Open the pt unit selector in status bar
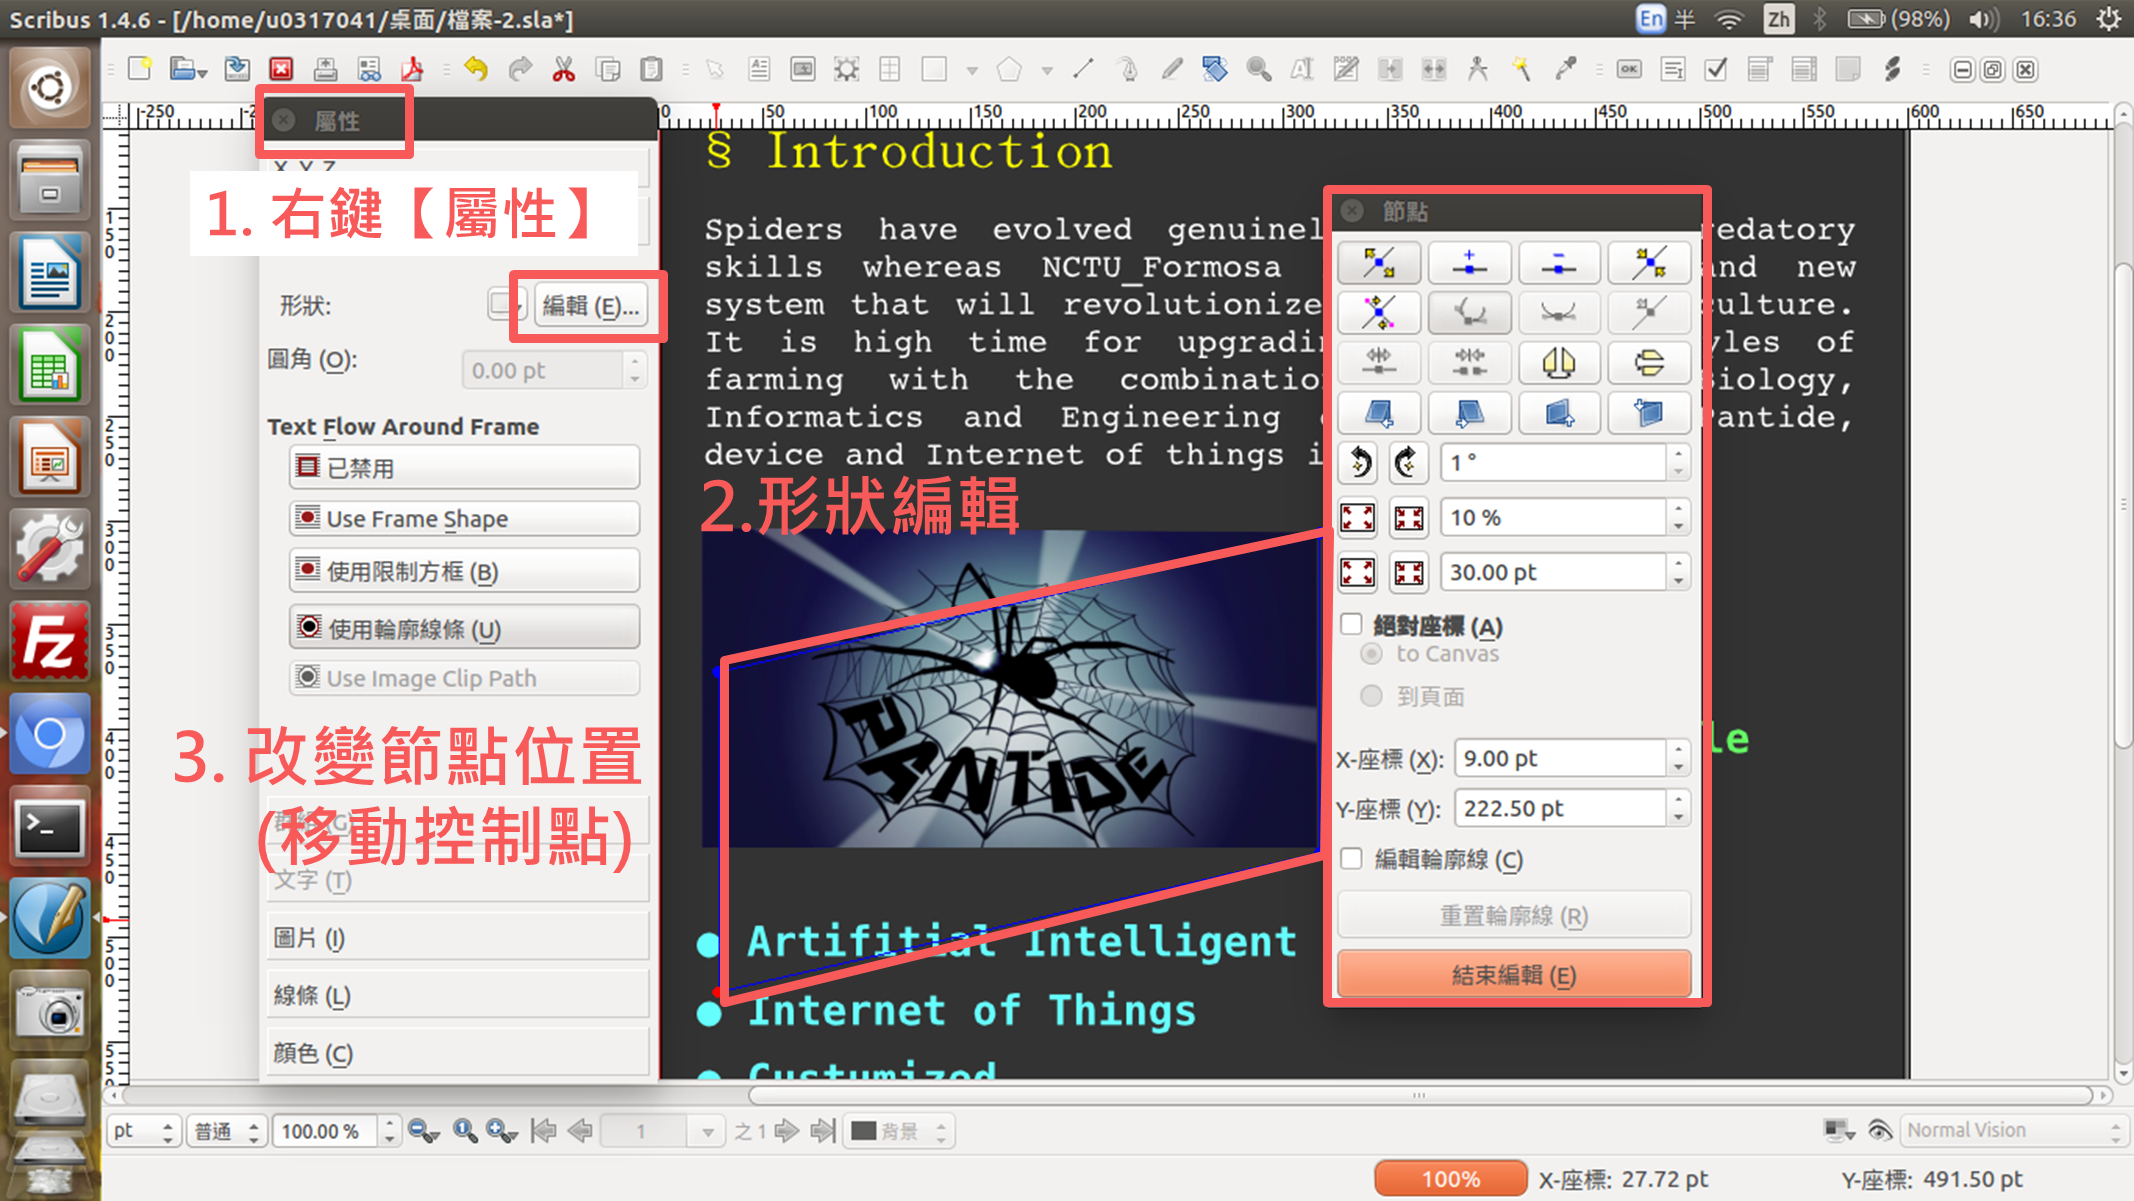Screen dimensions: 2134x1201 click(x=144, y=1131)
